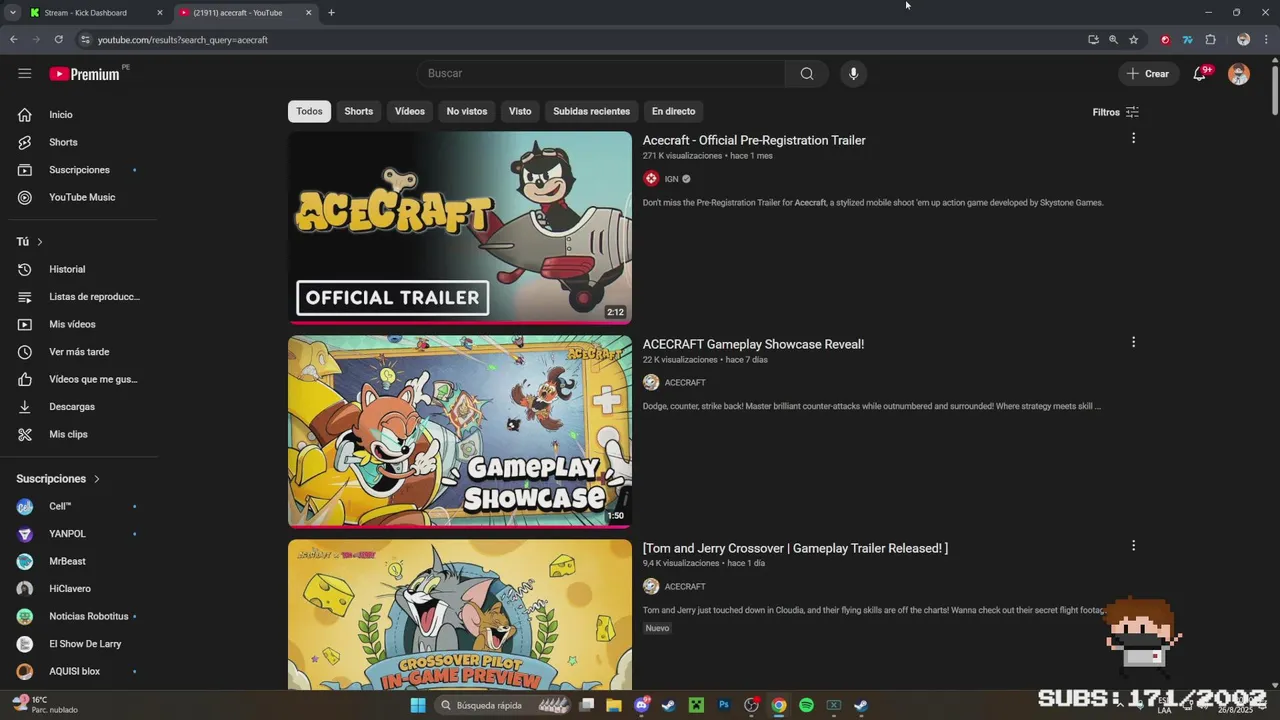Open Spotify from the taskbar
The height and width of the screenshot is (720, 1280).
(806, 705)
